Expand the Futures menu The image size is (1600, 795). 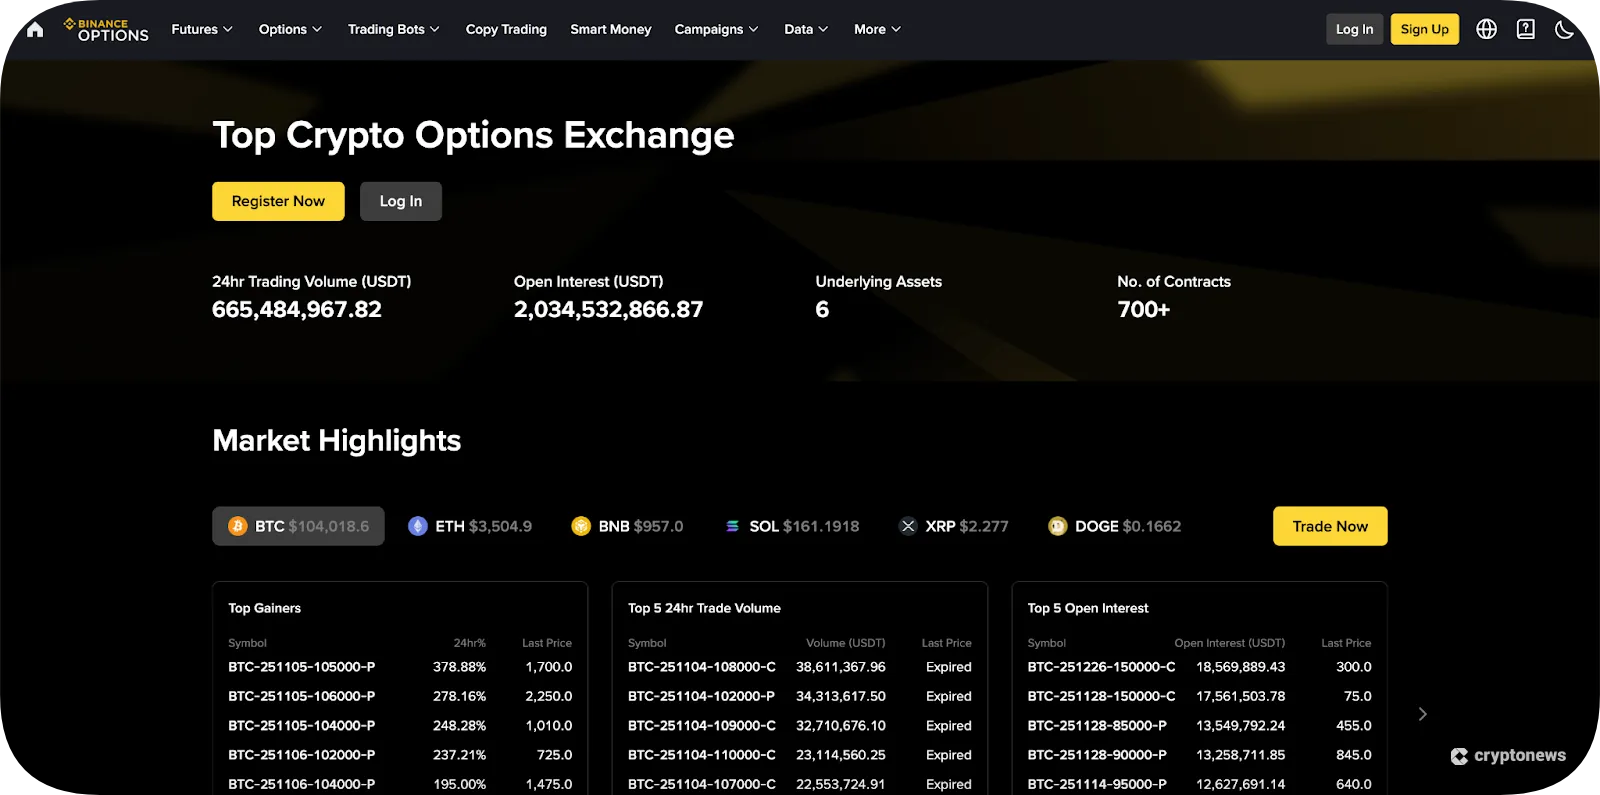(x=202, y=29)
